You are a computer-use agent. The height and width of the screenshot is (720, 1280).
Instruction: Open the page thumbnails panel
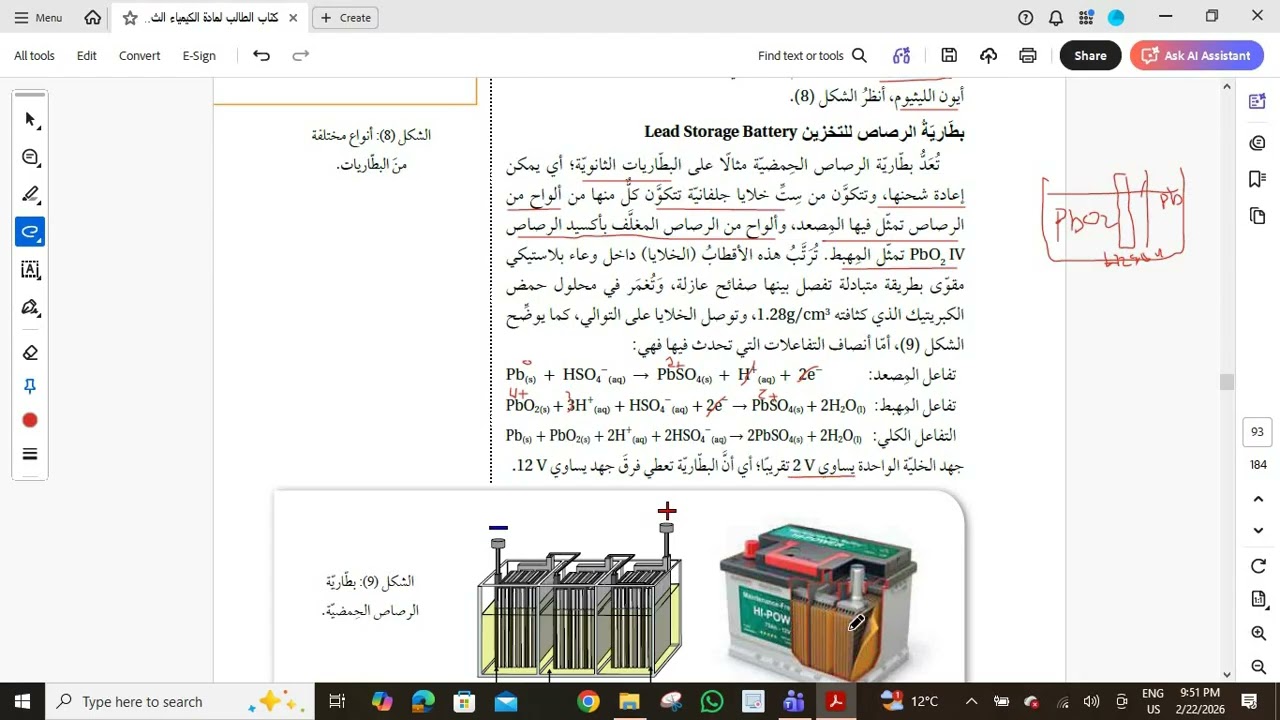click(1258, 216)
